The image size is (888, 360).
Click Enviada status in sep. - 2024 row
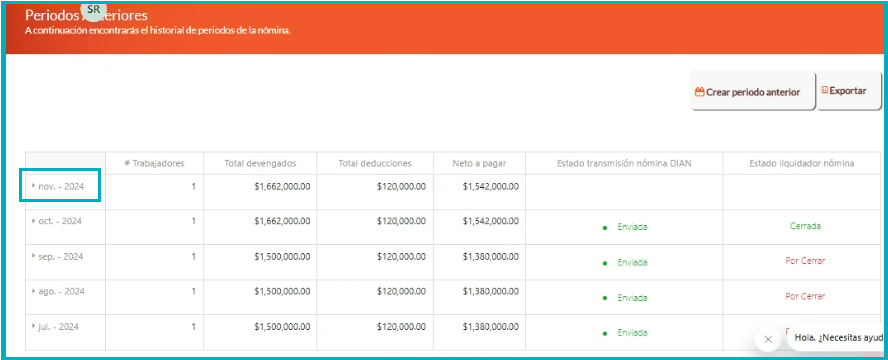tap(632, 263)
